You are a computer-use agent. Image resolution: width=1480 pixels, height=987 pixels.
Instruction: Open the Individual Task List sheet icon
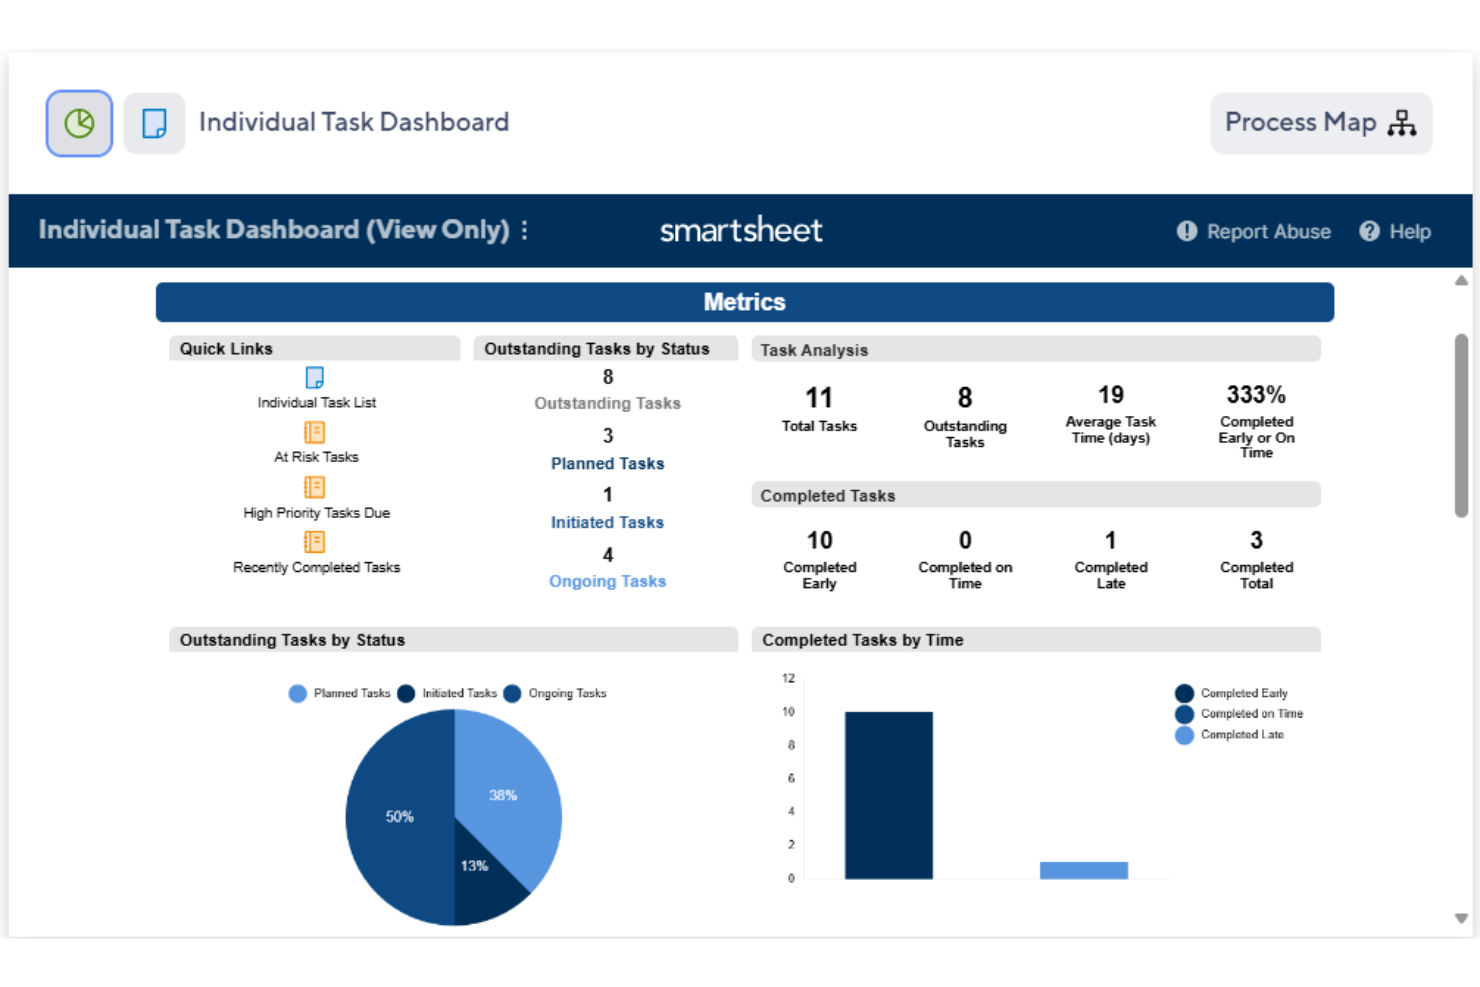314,378
